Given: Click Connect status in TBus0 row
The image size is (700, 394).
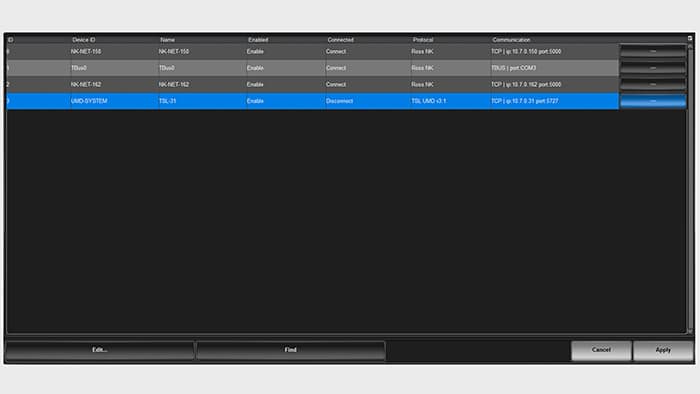Looking at the screenshot, I should (x=336, y=68).
